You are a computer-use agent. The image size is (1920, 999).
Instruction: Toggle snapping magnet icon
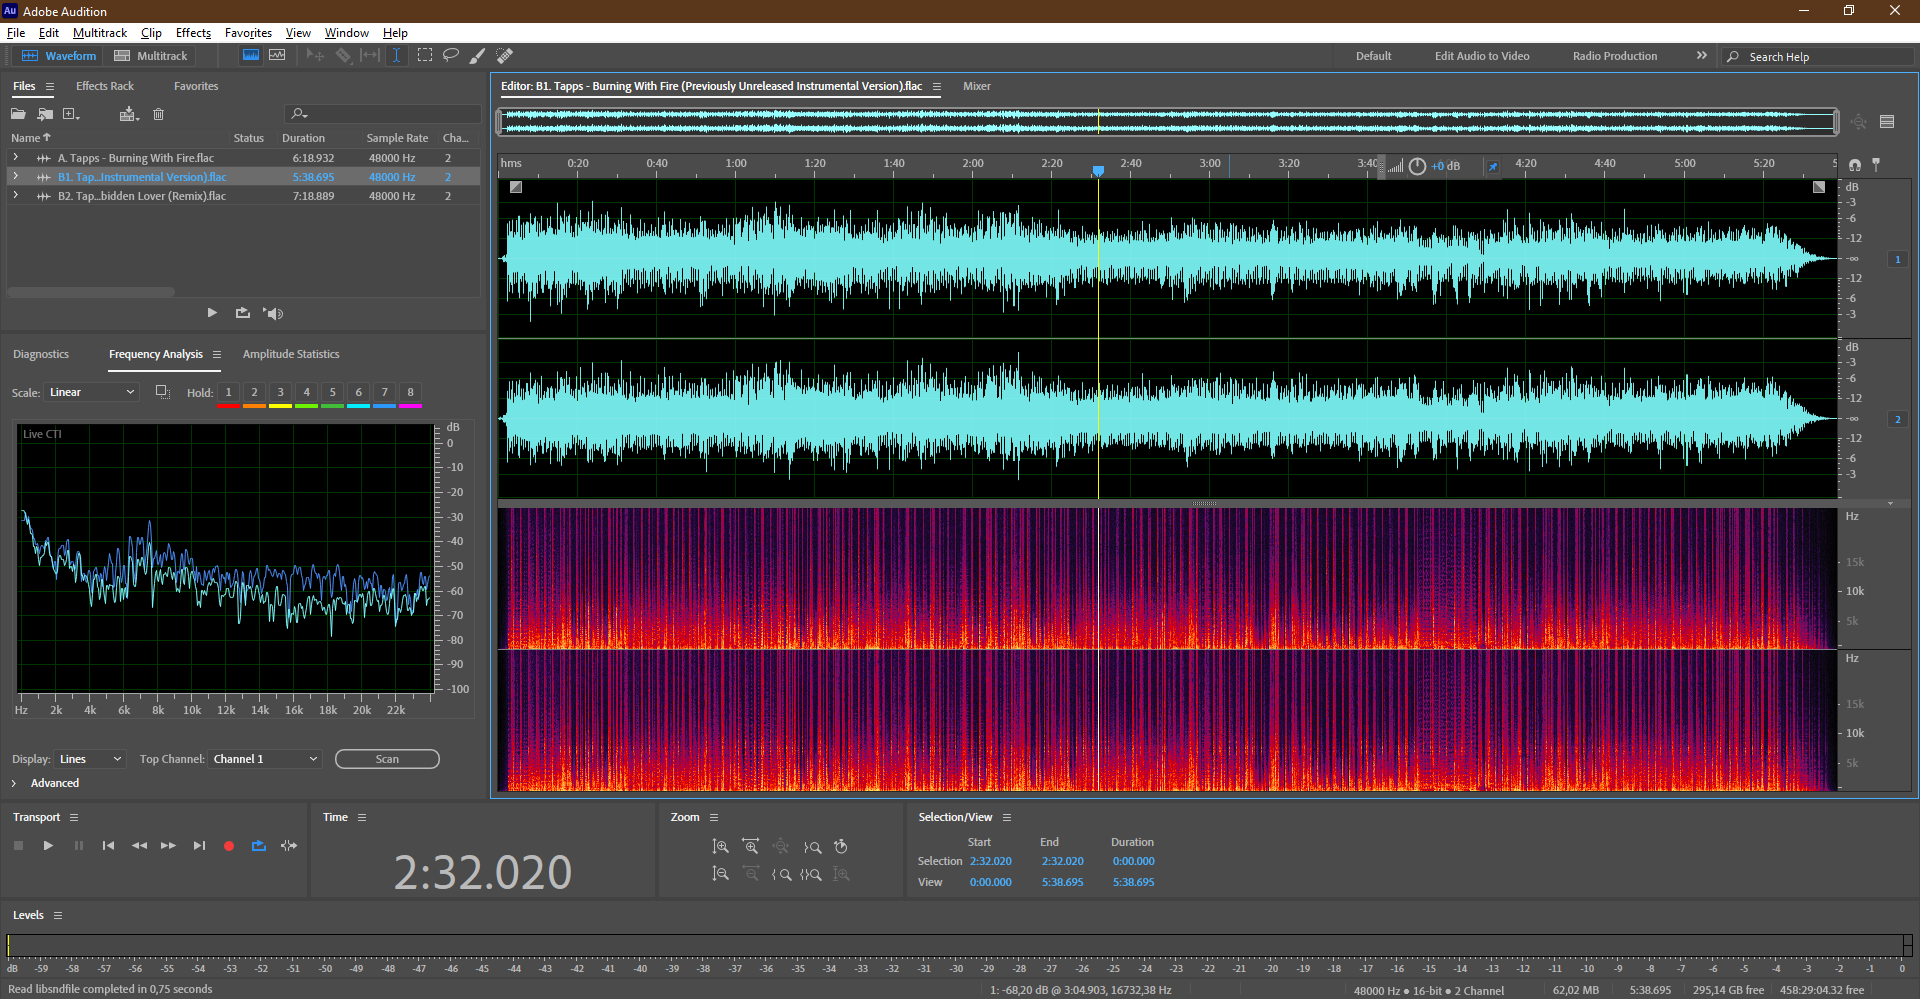1855,164
